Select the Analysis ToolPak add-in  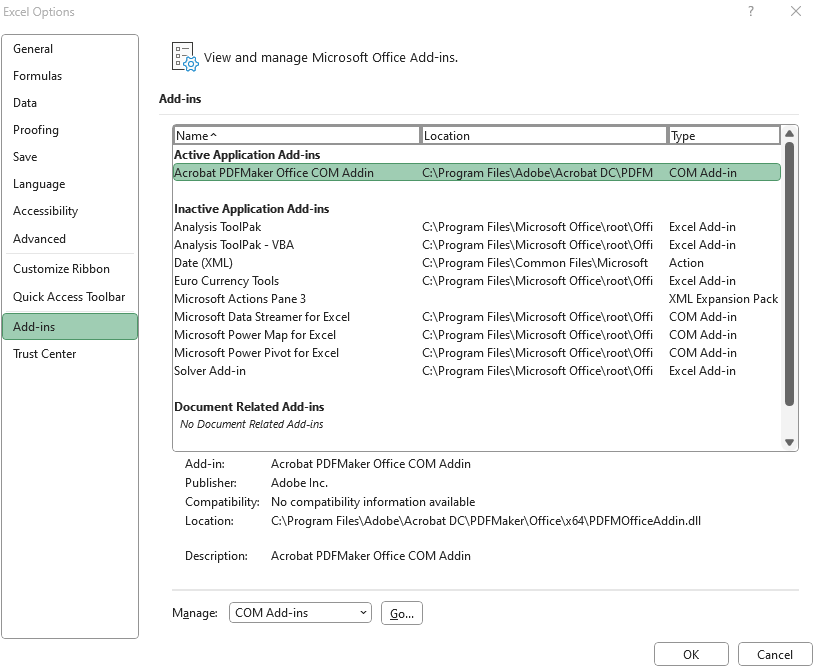[x=477, y=227]
